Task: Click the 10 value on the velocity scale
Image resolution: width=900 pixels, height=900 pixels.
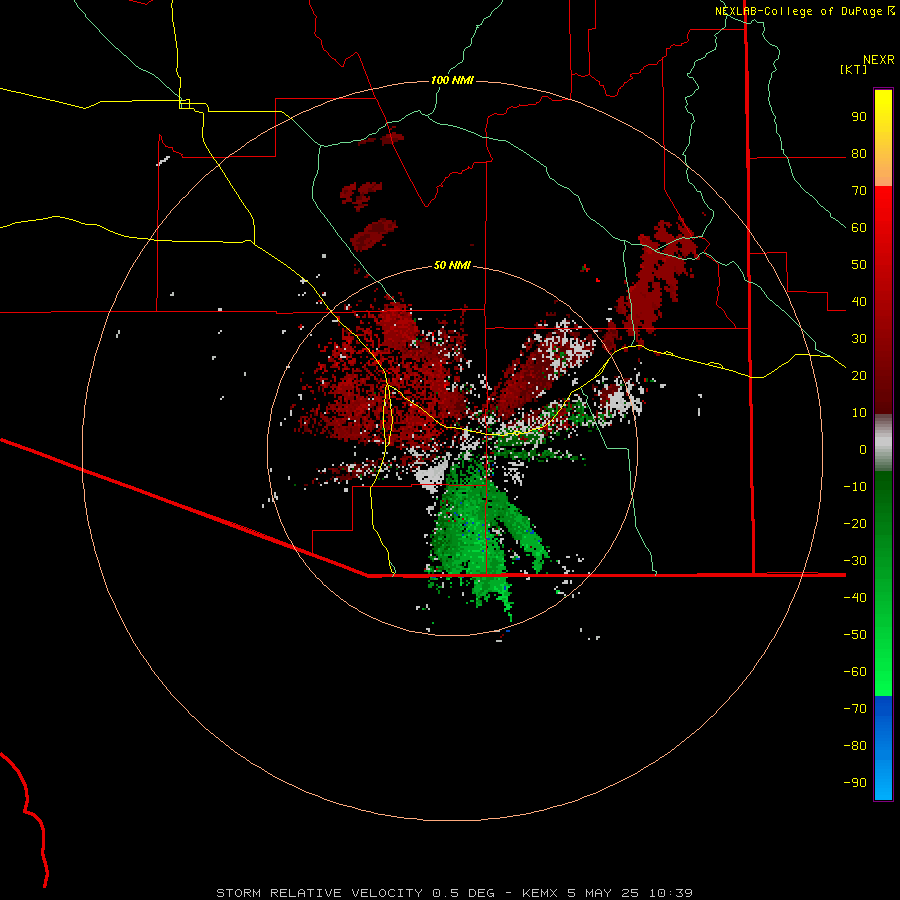Action: [859, 413]
